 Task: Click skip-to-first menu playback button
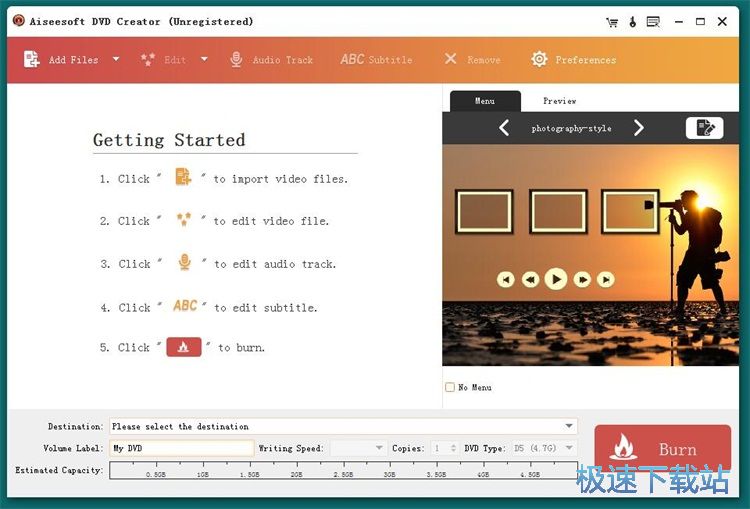pyautogui.click(x=506, y=279)
